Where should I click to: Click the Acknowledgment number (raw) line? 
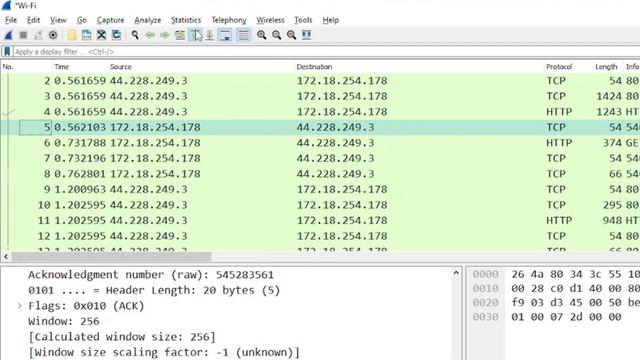pyautogui.click(x=151, y=275)
